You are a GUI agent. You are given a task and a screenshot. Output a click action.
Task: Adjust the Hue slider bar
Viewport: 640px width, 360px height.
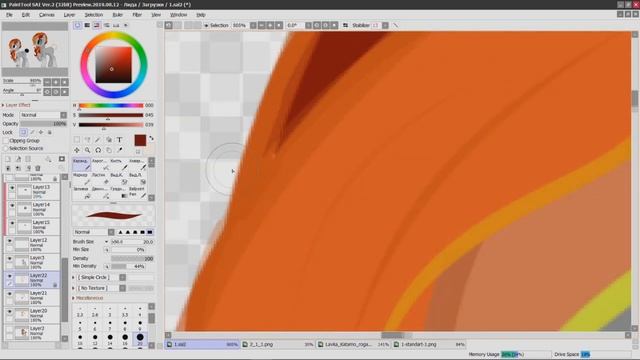111,105
